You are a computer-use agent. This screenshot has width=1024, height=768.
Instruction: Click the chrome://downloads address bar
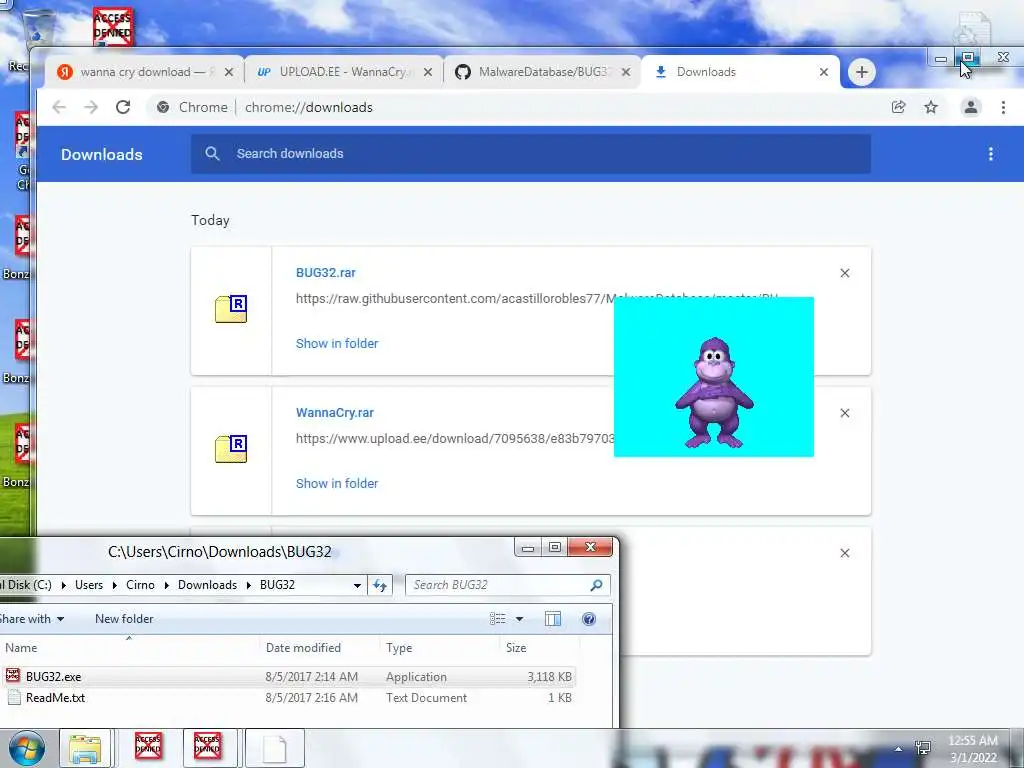516,107
